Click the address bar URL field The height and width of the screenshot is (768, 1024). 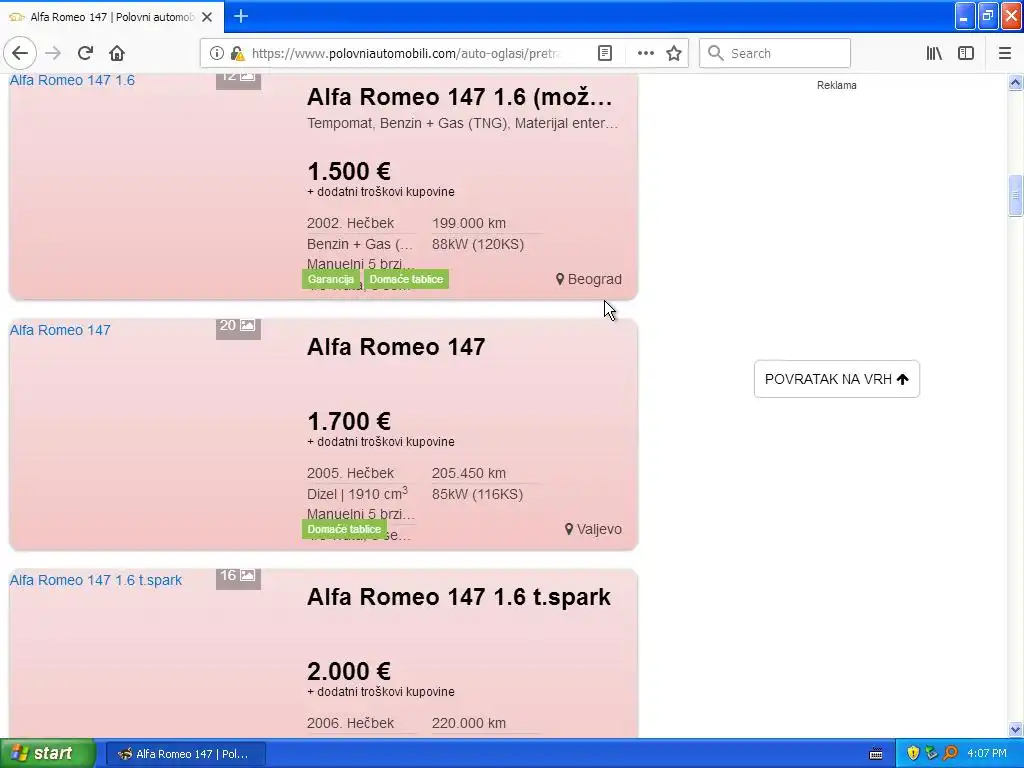(x=406, y=53)
